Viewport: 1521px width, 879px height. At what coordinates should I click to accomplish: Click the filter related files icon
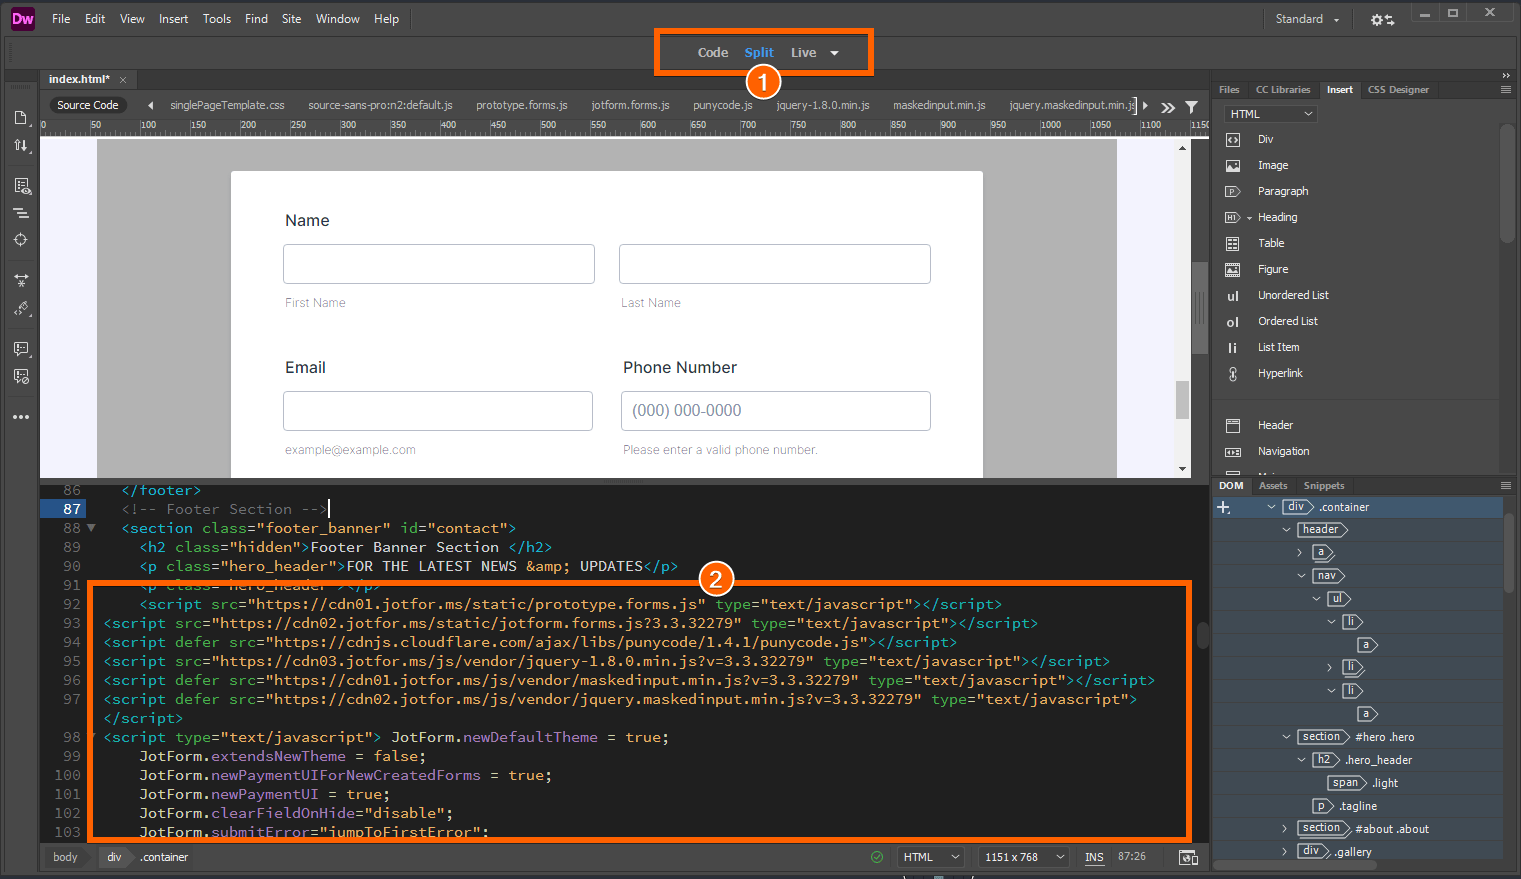pyautogui.click(x=1191, y=106)
